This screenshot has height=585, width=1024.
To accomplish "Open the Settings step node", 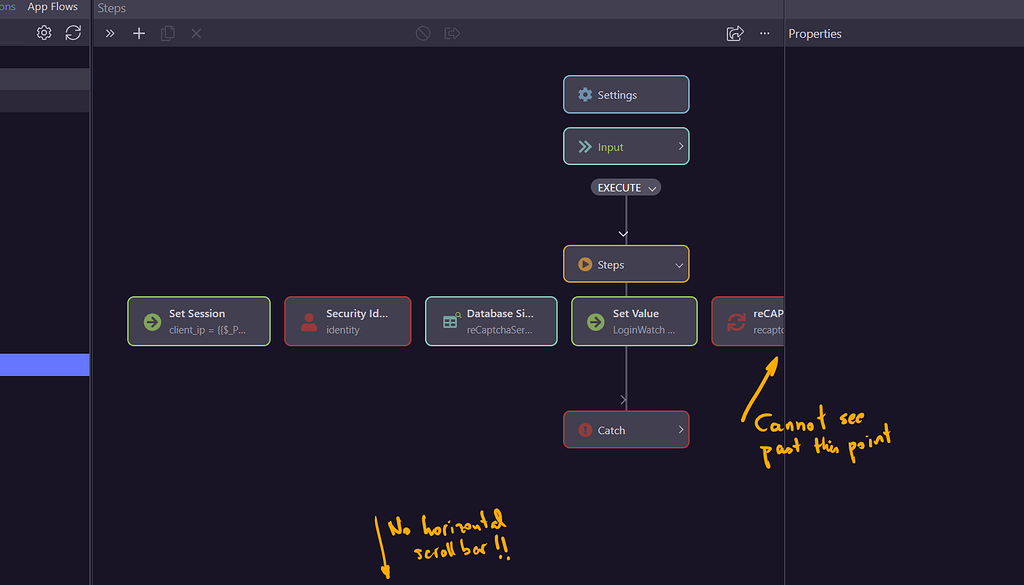I will [626, 94].
